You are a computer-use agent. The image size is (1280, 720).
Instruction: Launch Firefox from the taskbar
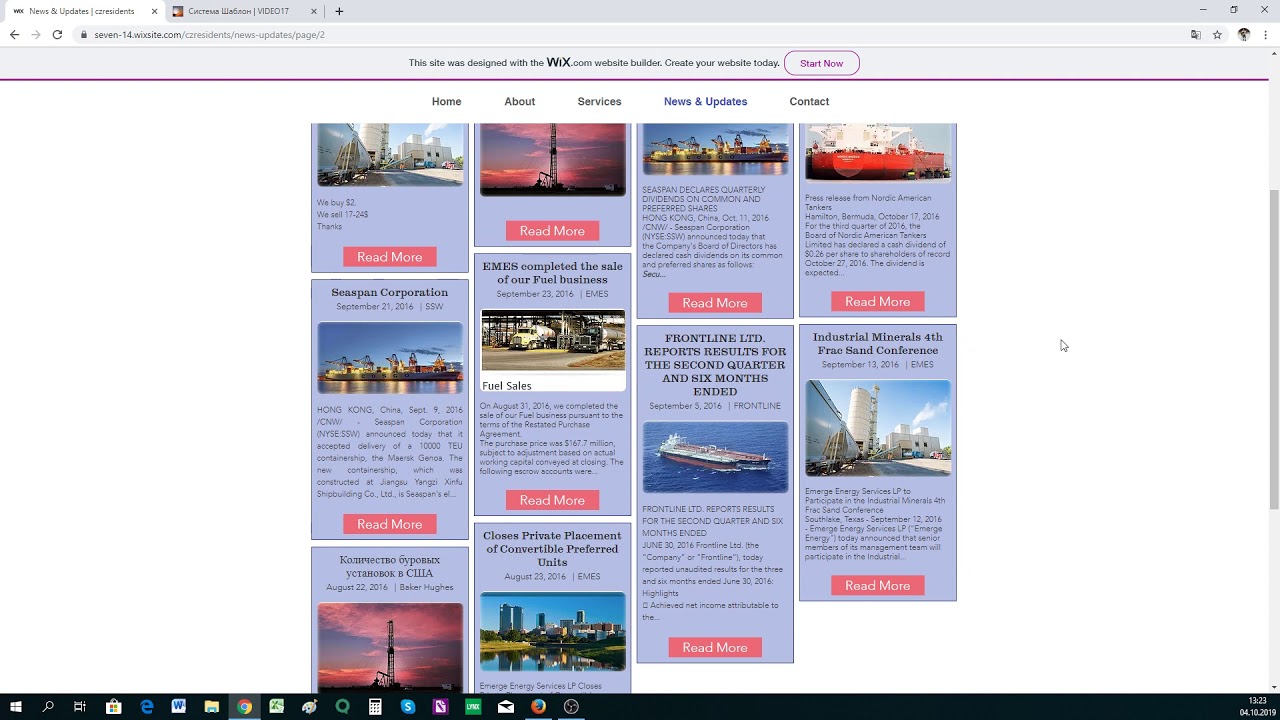click(x=538, y=707)
